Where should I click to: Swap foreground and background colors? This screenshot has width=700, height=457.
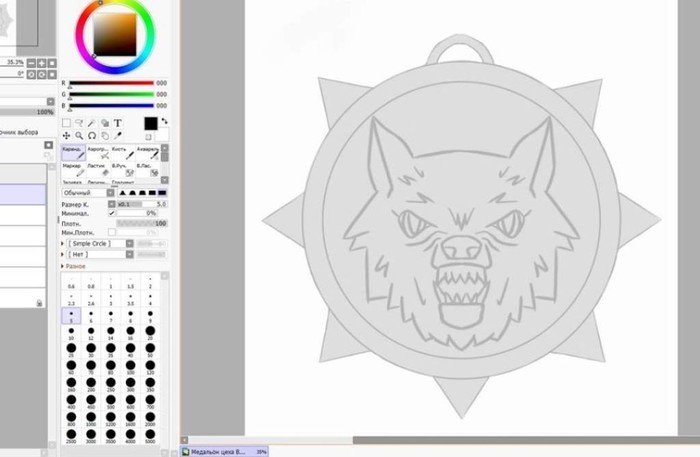click(165, 121)
